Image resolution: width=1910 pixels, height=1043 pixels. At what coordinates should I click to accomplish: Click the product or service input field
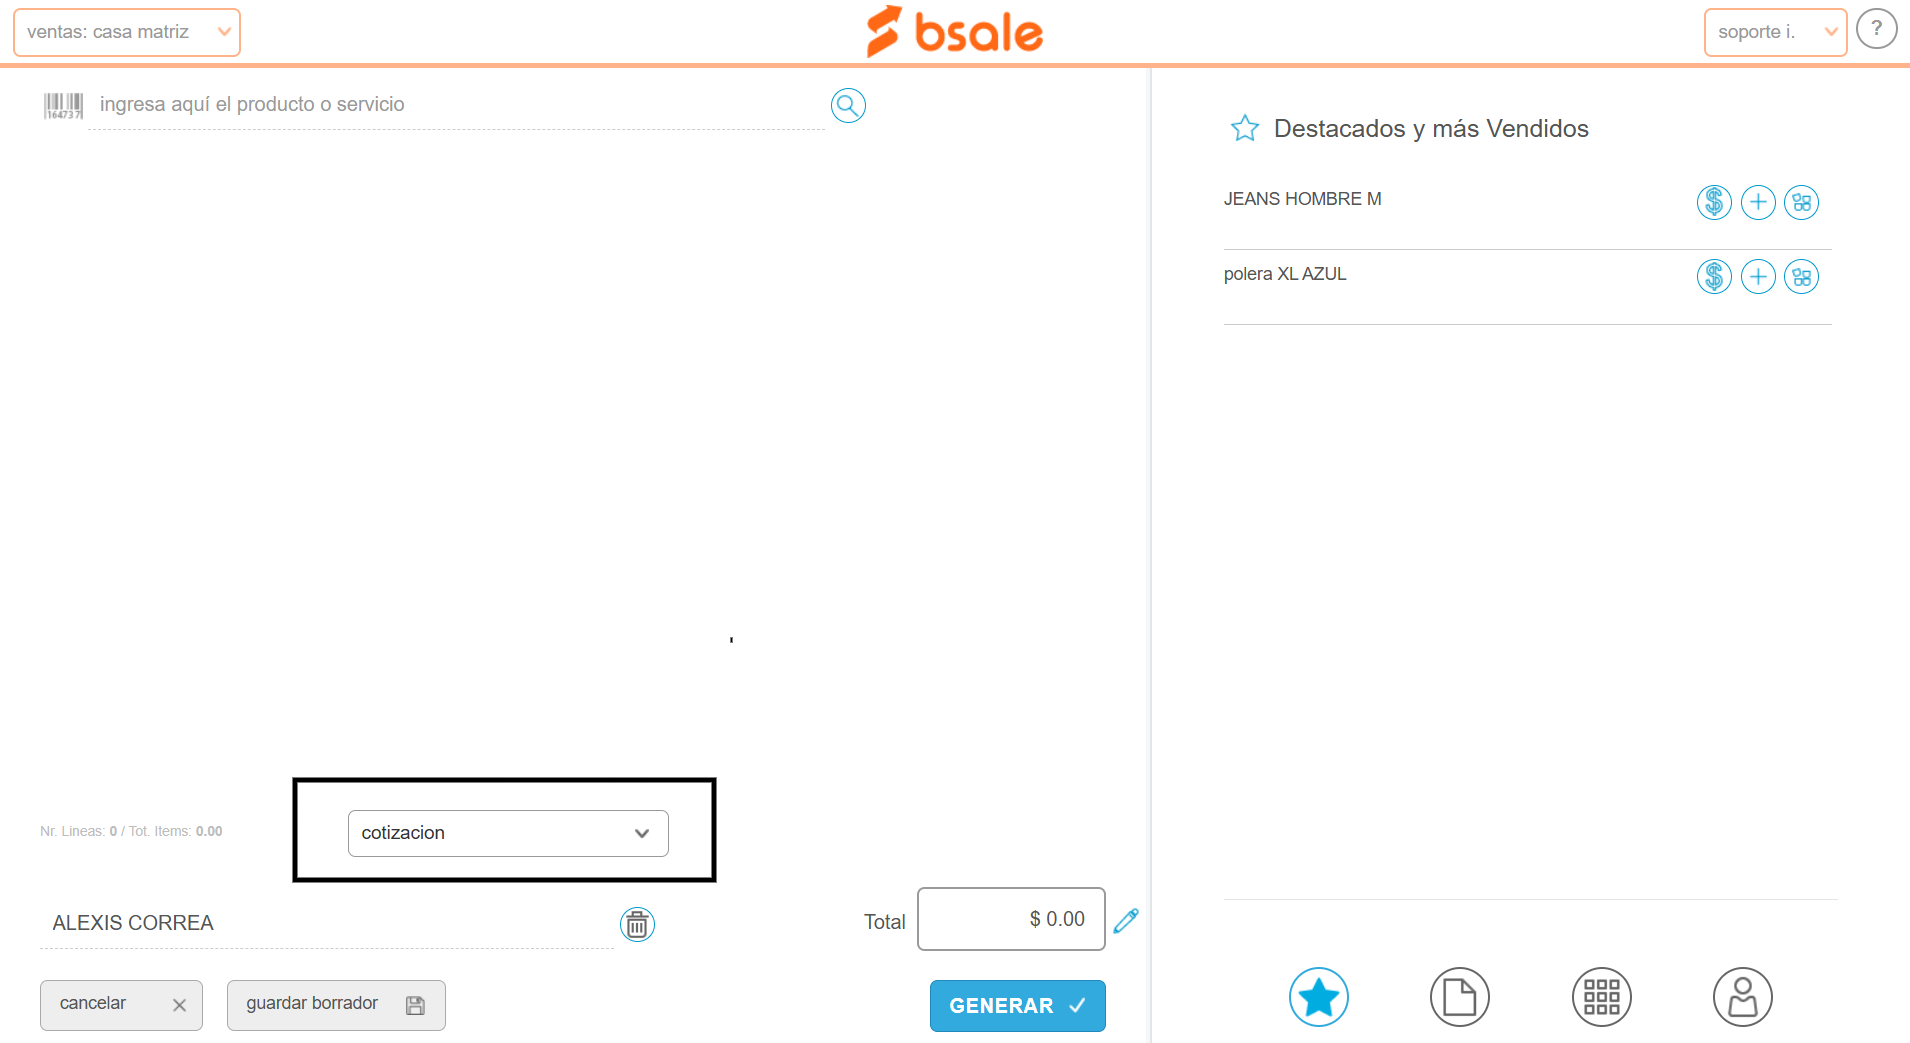coord(456,105)
